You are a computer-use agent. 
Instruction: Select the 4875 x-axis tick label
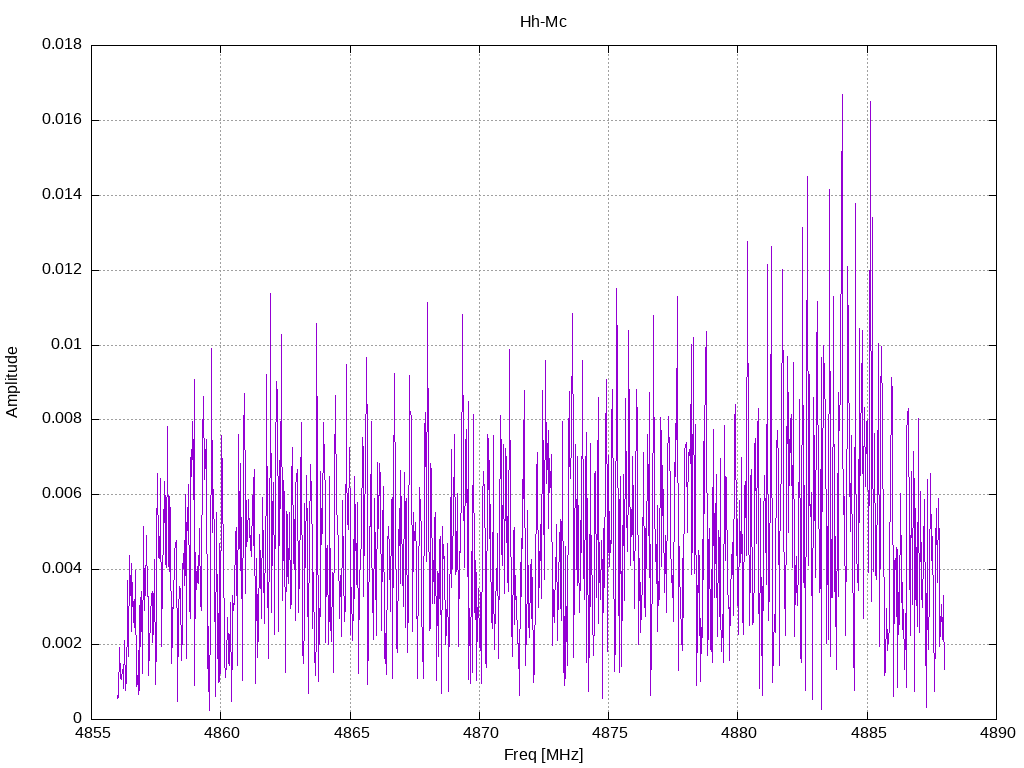[x=608, y=734]
